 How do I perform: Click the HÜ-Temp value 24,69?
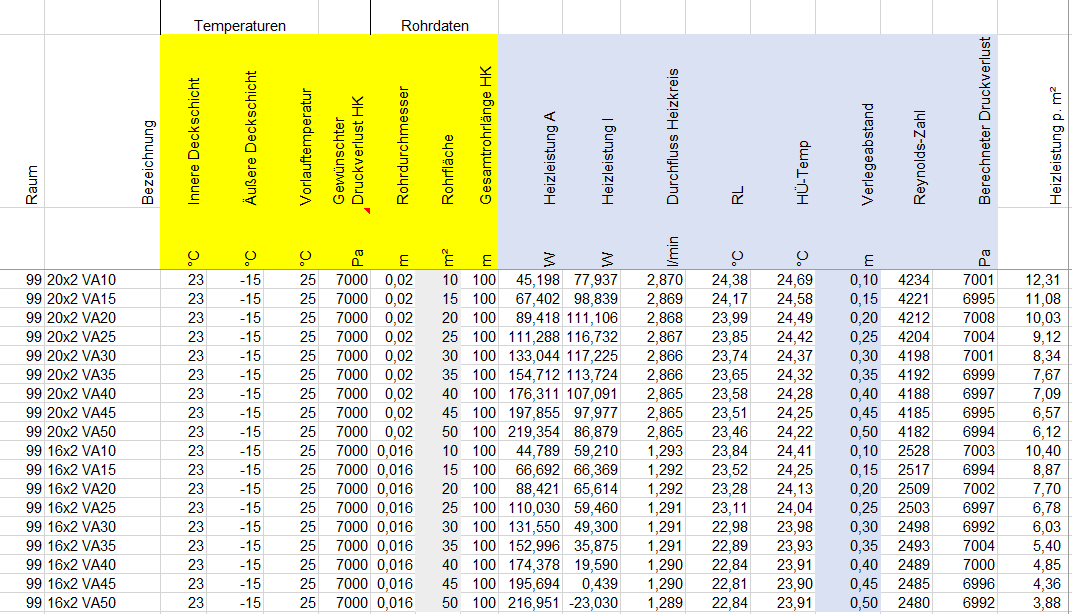783,280
